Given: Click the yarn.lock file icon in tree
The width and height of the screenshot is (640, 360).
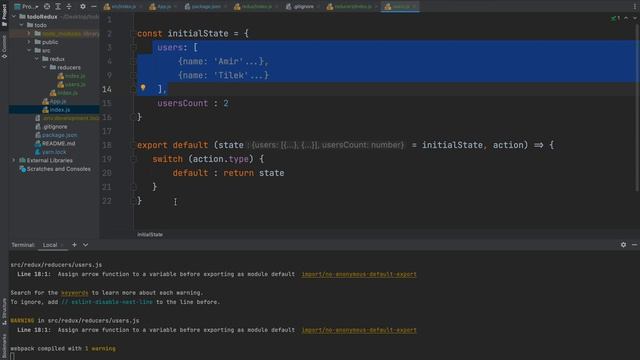Looking at the screenshot, I should point(38,152).
